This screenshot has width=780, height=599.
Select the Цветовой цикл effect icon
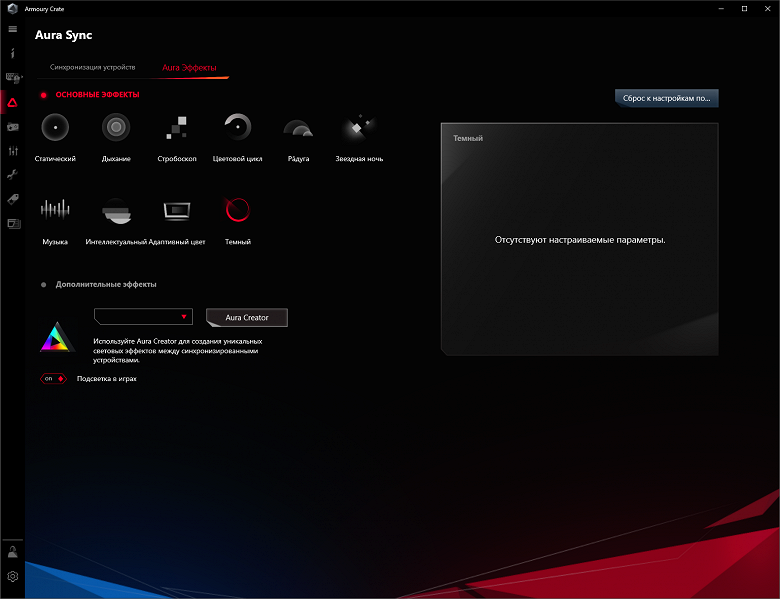(x=237, y=127)
